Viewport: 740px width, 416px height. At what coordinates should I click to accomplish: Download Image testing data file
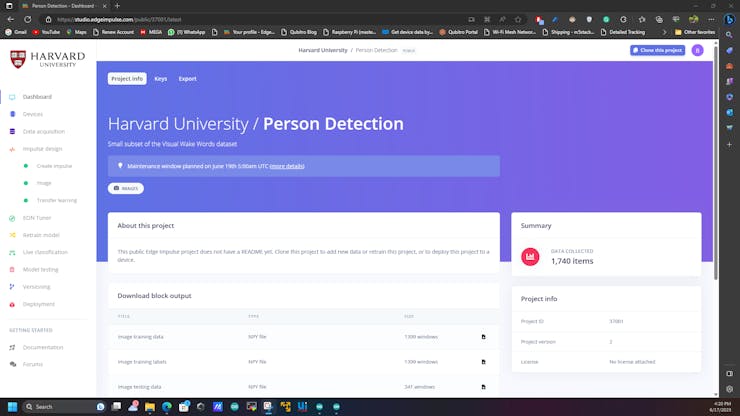coord(483,387)
